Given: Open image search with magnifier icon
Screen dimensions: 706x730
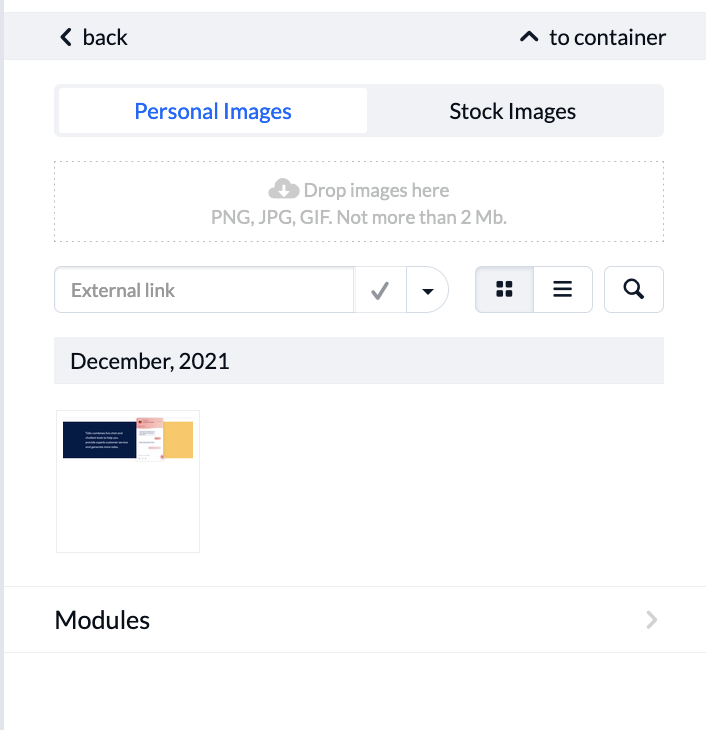Looking at the screenshot, I should point(633,289).
